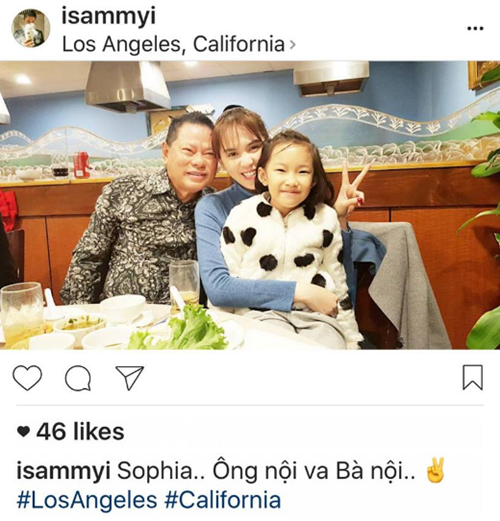
Task: Open the #LosAngeles hashtag
Action: (87, 500)
